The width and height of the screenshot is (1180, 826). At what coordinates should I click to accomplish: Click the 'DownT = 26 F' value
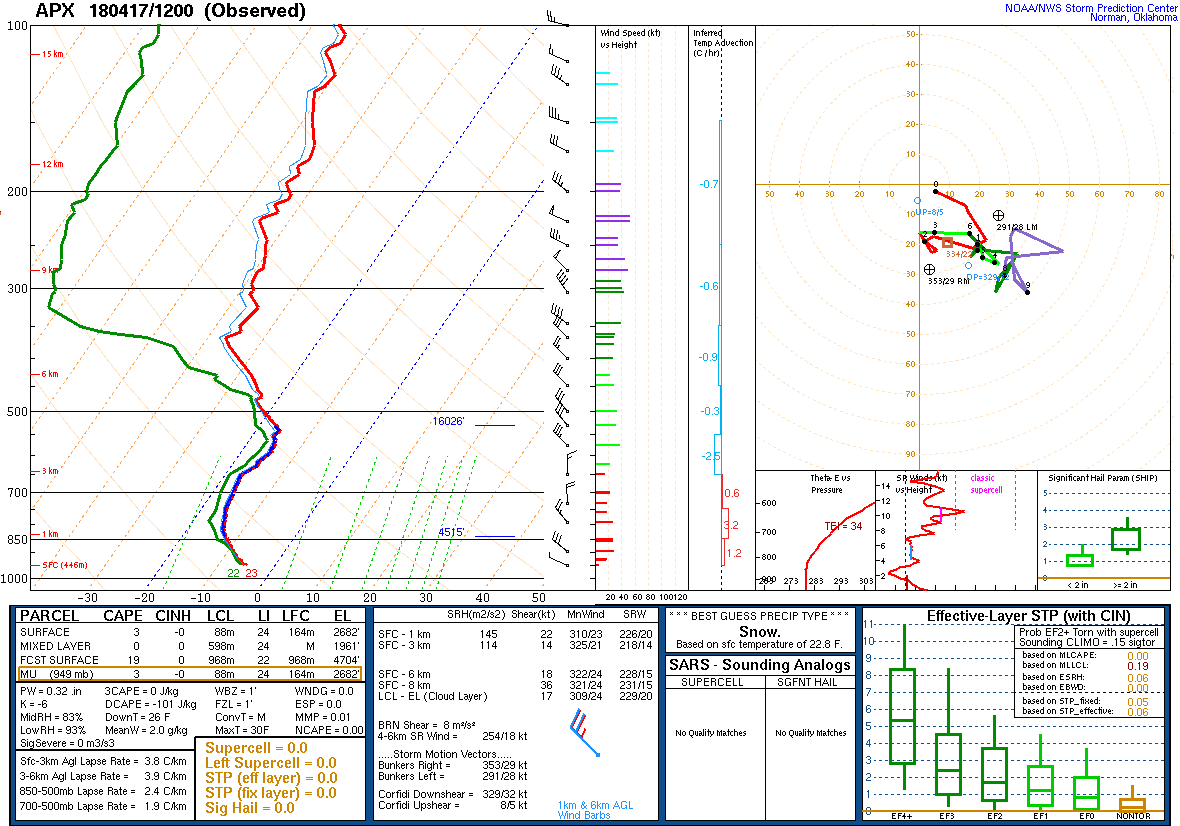(x=137, y=717)
